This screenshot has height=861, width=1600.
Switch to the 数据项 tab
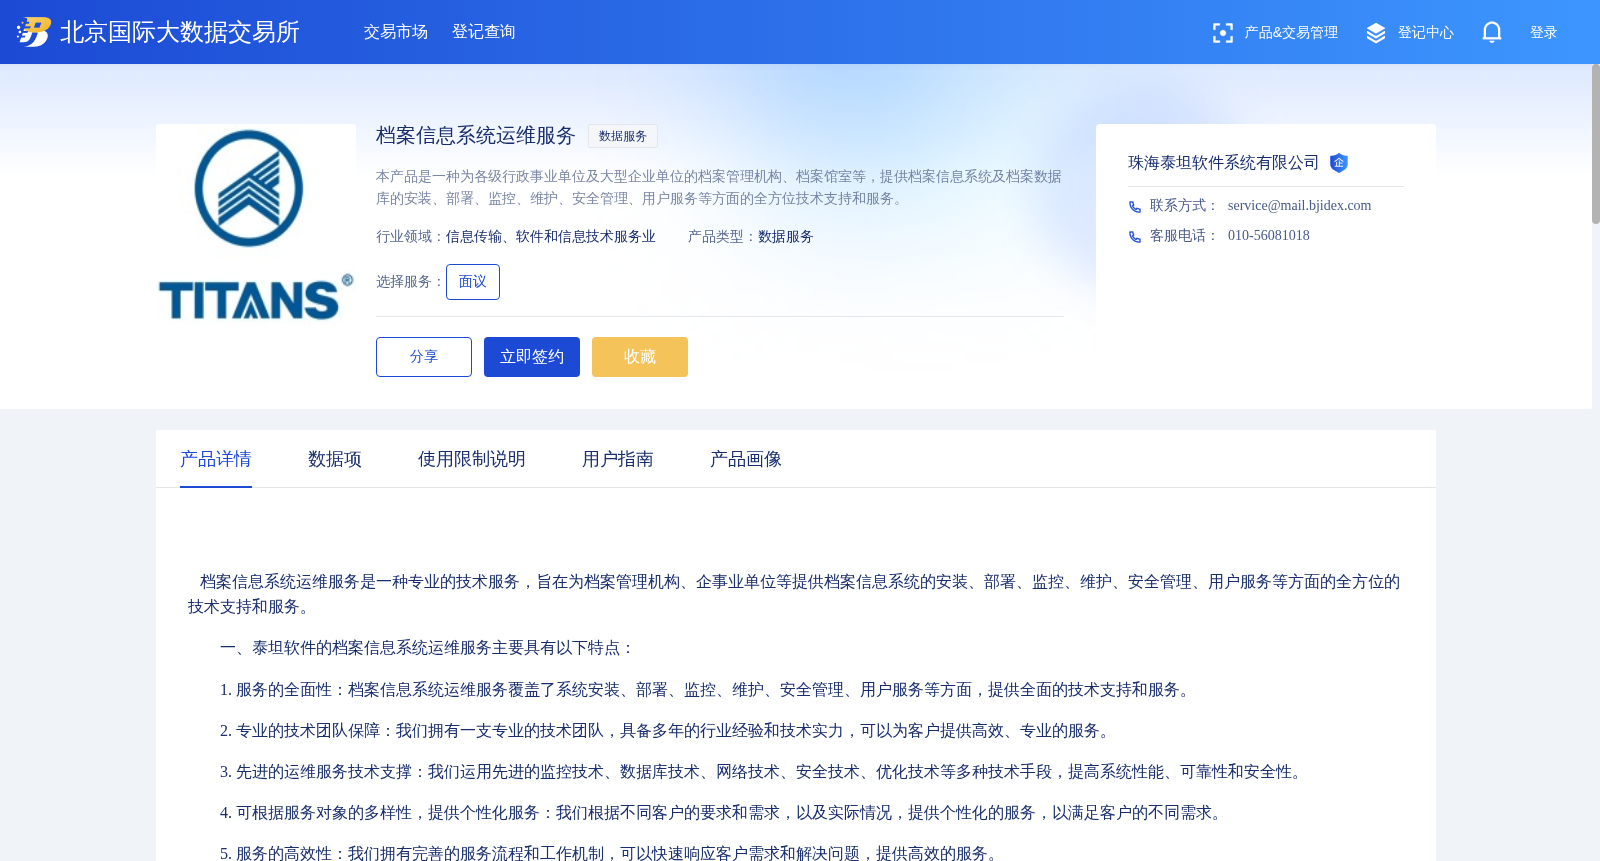335,459
